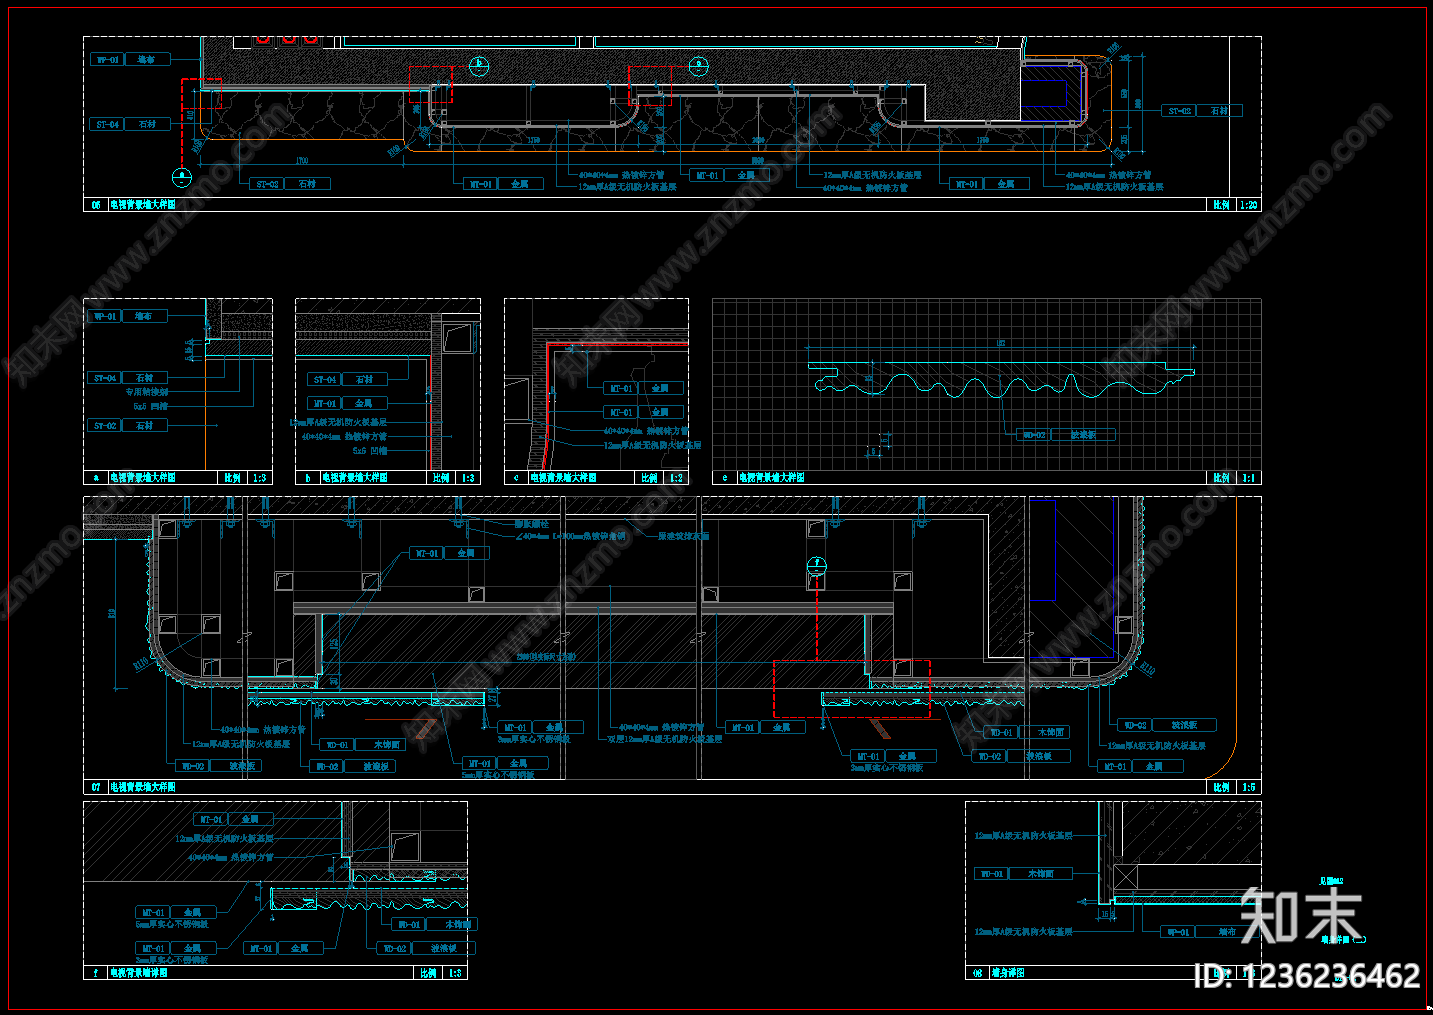1433x1015 pixels.
Task: Click the 1:5 scale value of drawing 07
Action: pyautogui.click(x=1248, y=787)
